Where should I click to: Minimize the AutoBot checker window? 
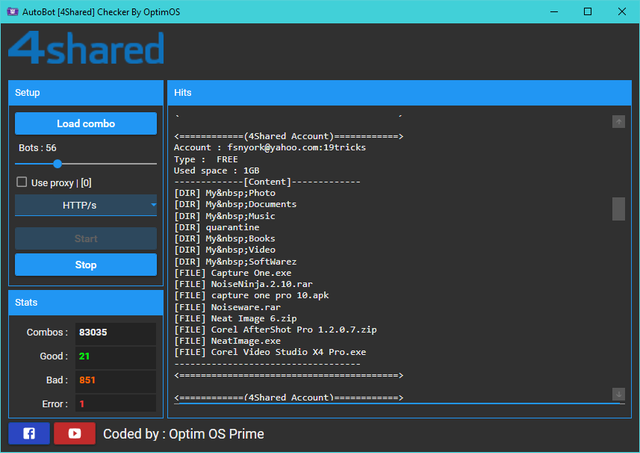(554, 11)
